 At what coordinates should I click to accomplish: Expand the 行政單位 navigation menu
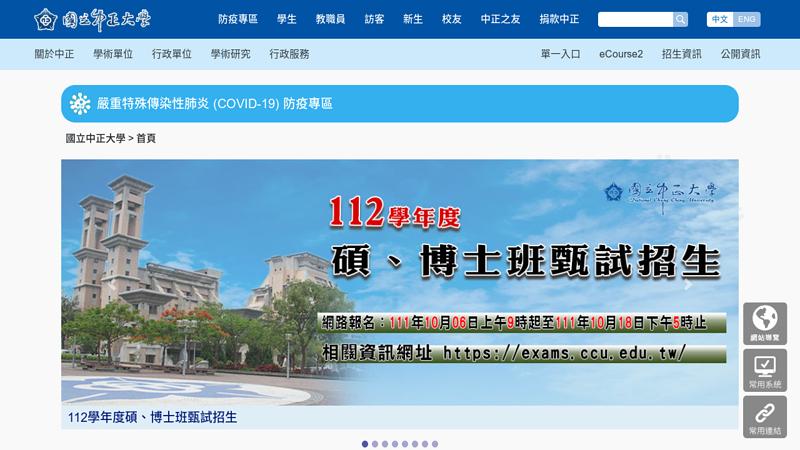(171, 54)
